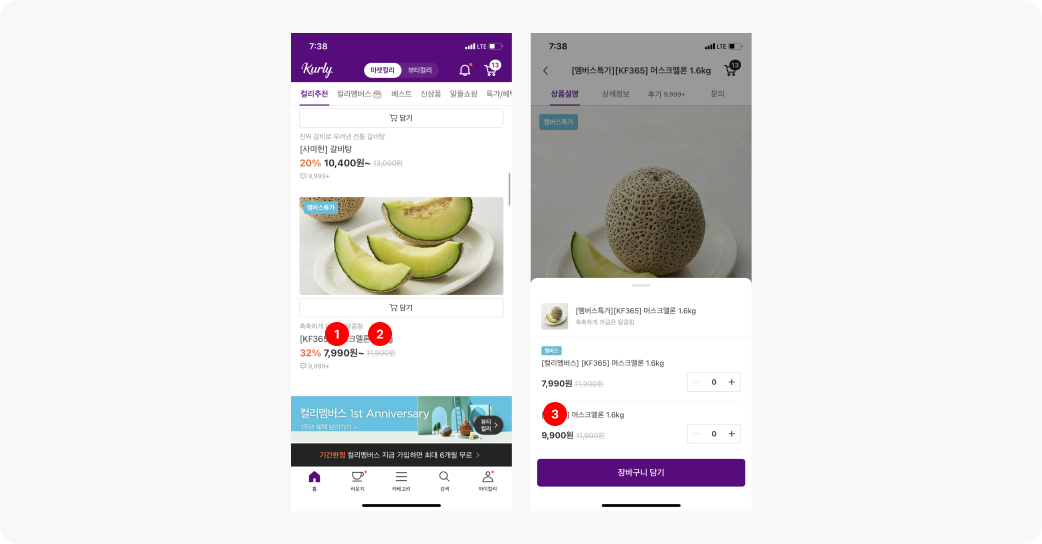Image resolution: width=1042 pixels, height=544 pixels.
Task: Go to home icon in bottom navigation
Action: [314, 481]
